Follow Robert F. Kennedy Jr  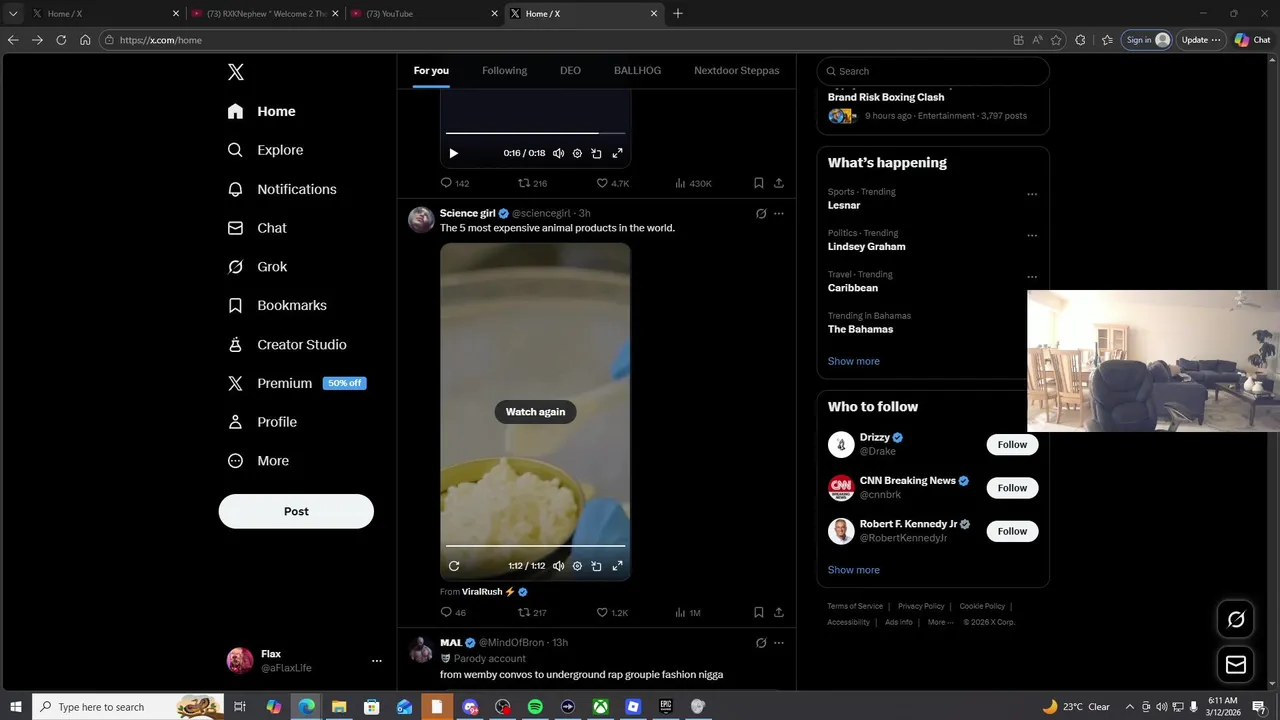click(1012, 531)
